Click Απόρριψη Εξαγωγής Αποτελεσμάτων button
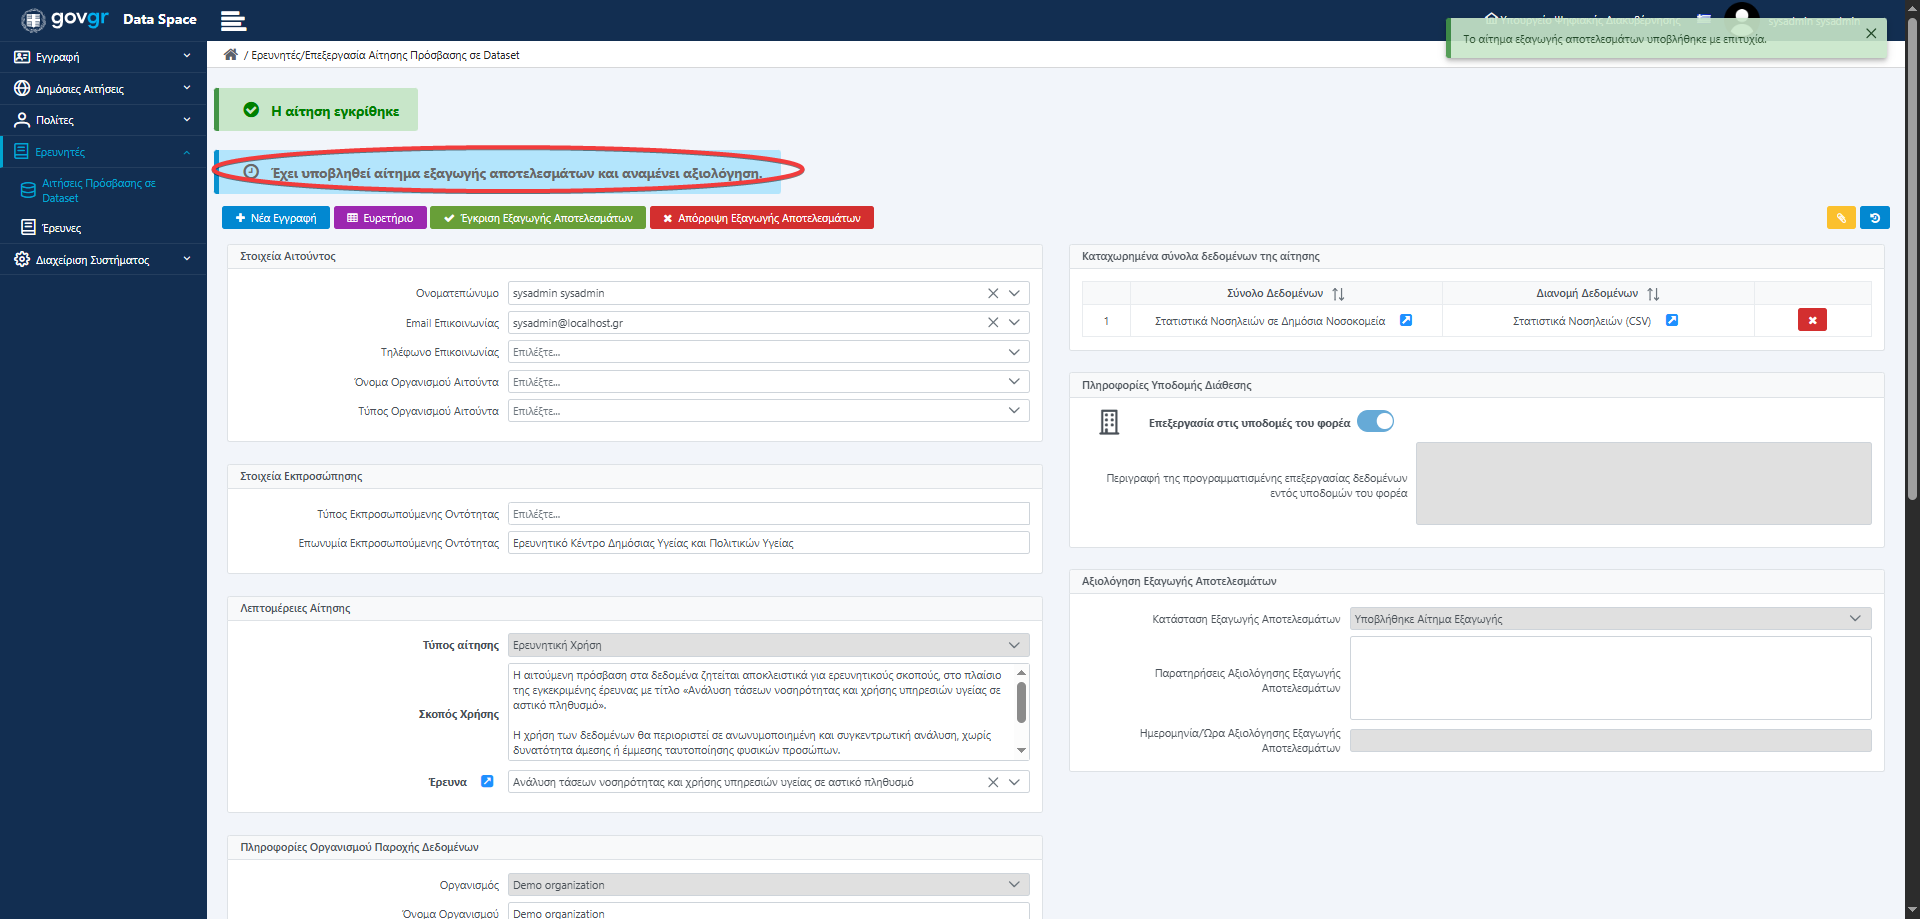 [x=762, y=218]
